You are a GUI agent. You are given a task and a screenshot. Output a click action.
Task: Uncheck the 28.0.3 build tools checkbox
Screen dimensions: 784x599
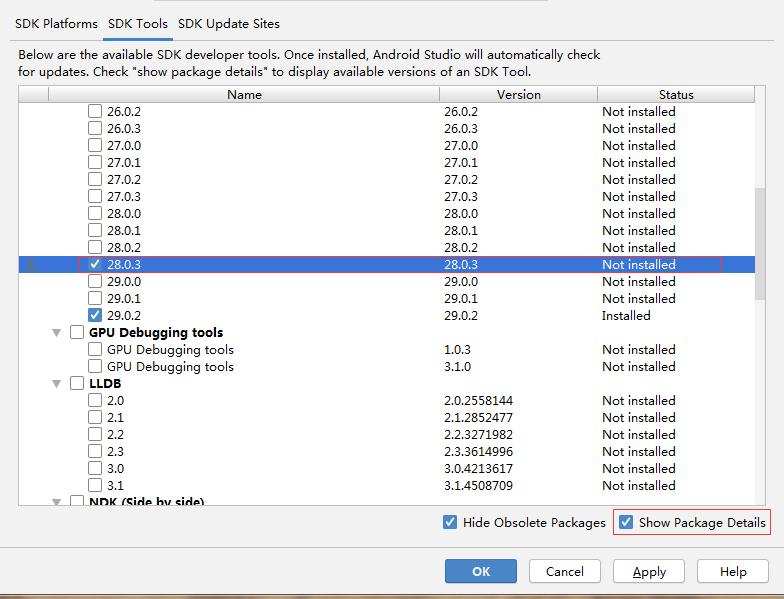95,265
